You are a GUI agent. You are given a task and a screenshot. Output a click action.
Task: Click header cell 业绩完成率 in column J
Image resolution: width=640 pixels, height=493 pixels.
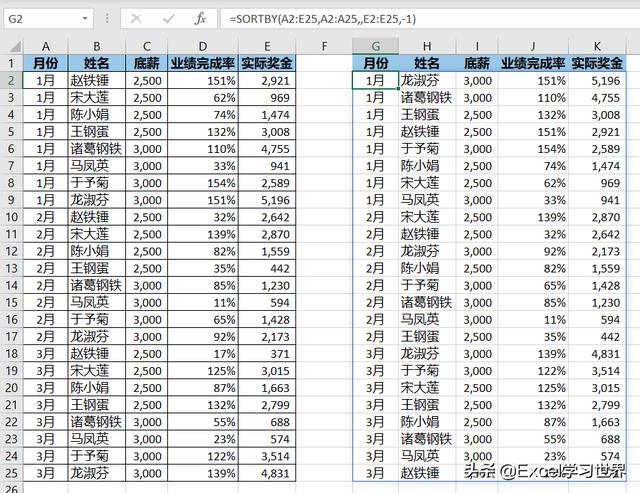point(533,63)
